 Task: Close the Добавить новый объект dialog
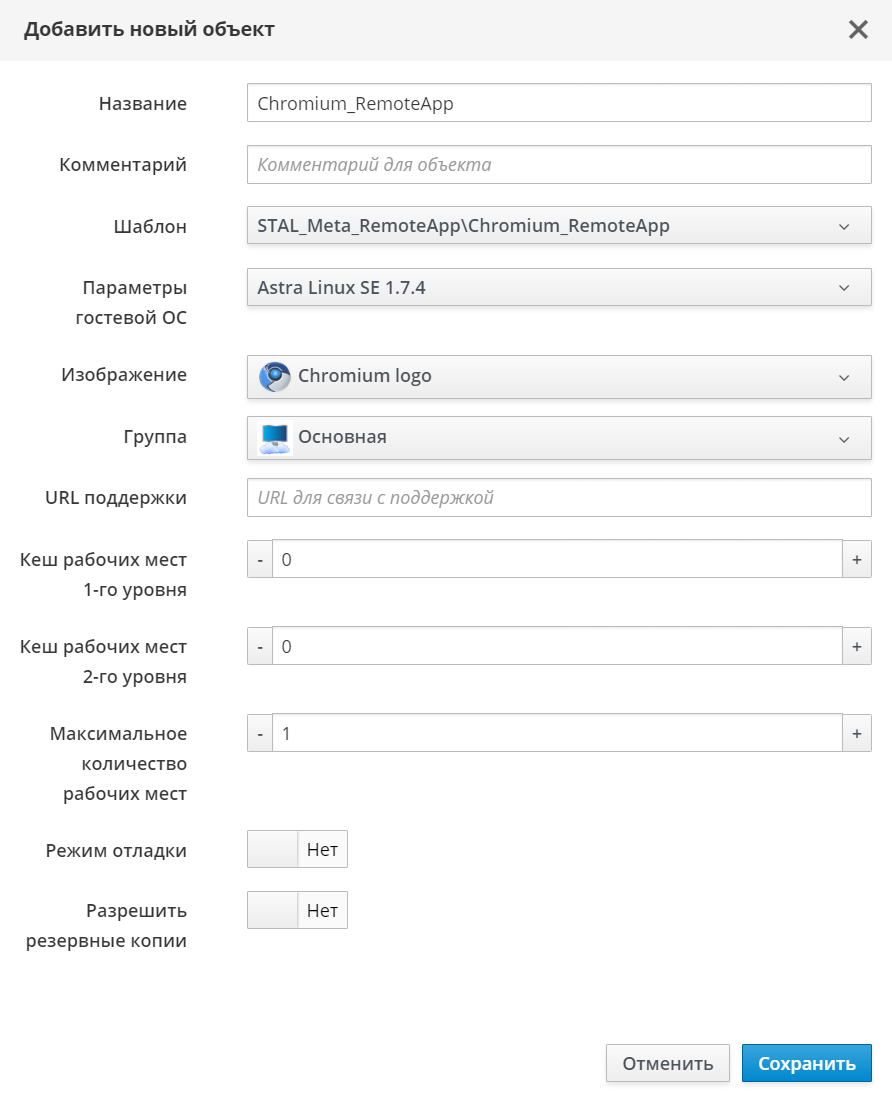pos(858,30)
